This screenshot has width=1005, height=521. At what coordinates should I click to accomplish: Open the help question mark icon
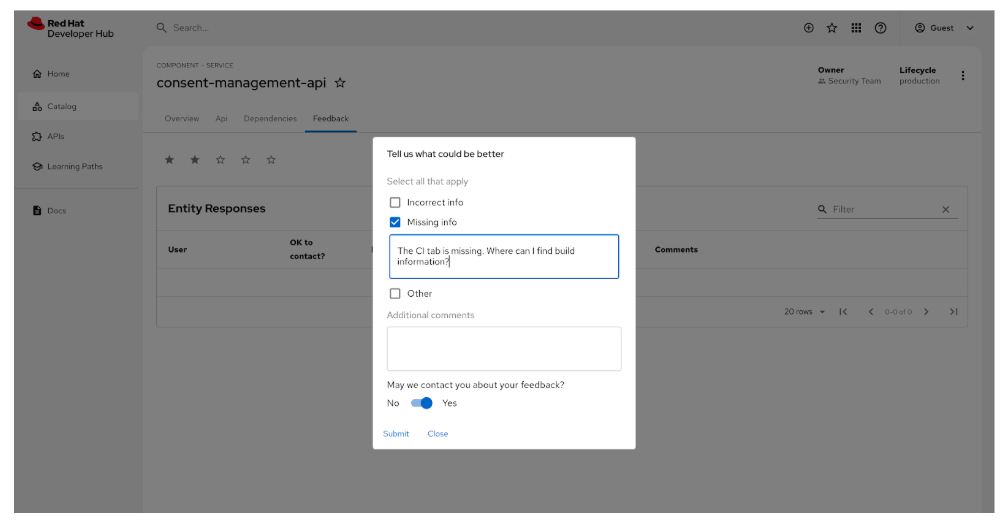[881, 28]
